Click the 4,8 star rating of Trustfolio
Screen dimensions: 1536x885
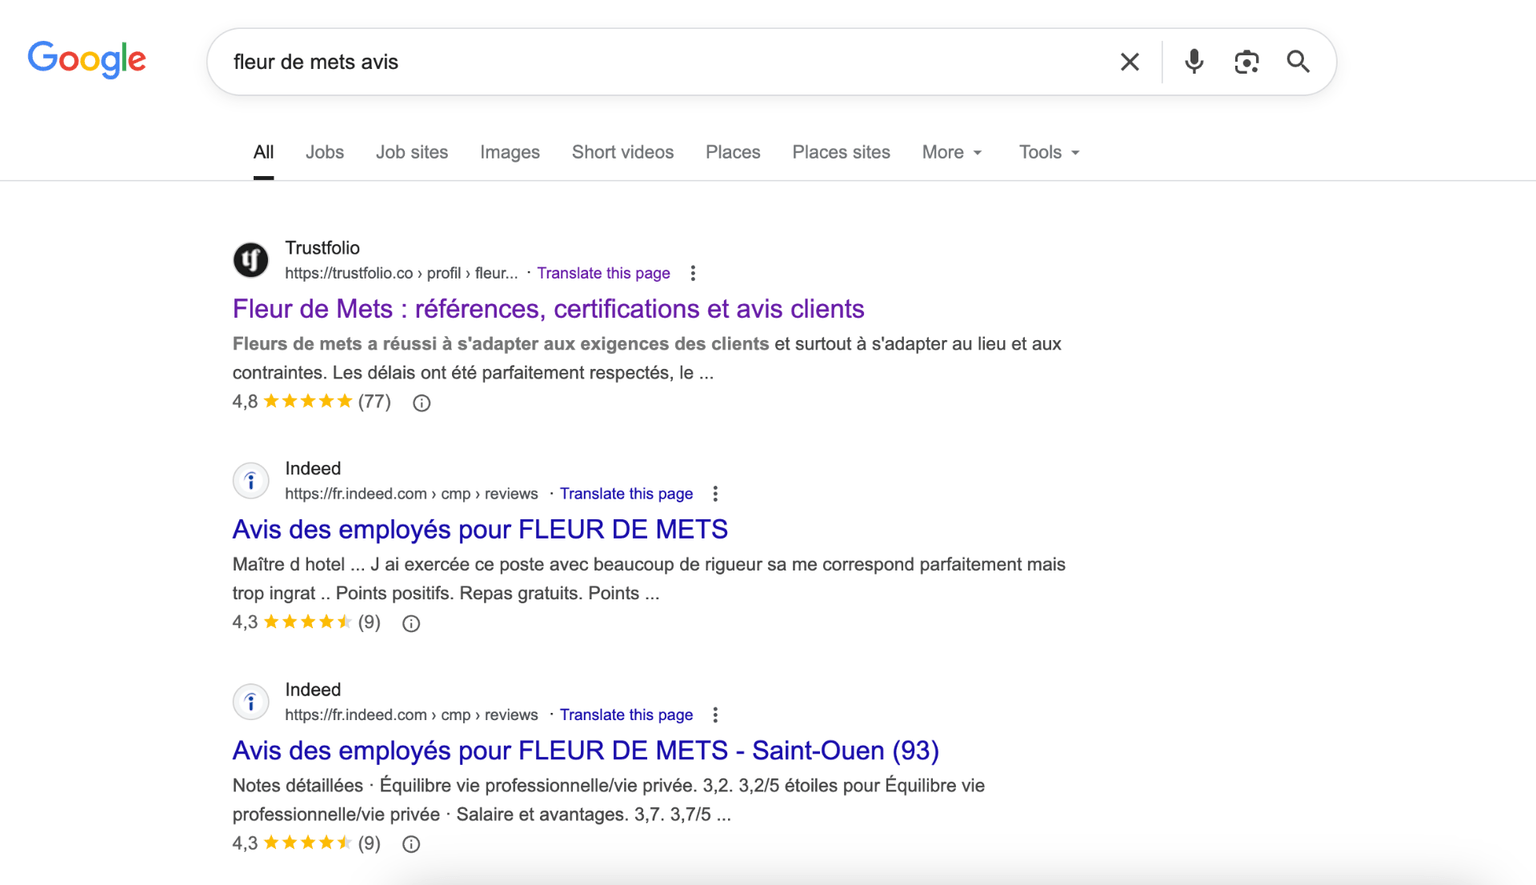pyautogui.click(x=311, y=402)
